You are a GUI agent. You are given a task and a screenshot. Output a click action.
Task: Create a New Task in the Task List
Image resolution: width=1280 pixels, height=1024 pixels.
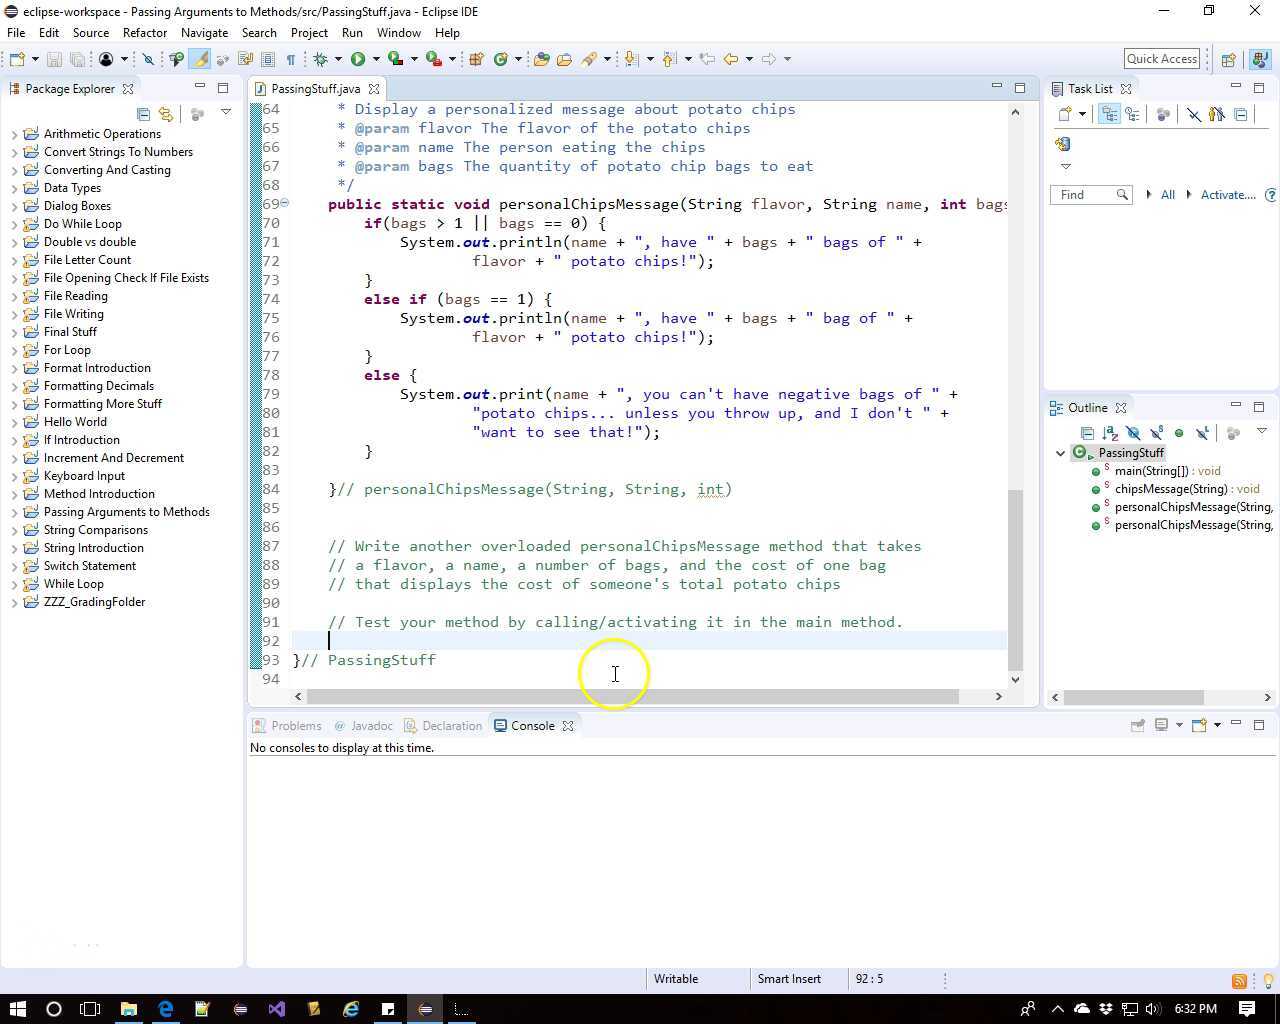coord(1063,114)
